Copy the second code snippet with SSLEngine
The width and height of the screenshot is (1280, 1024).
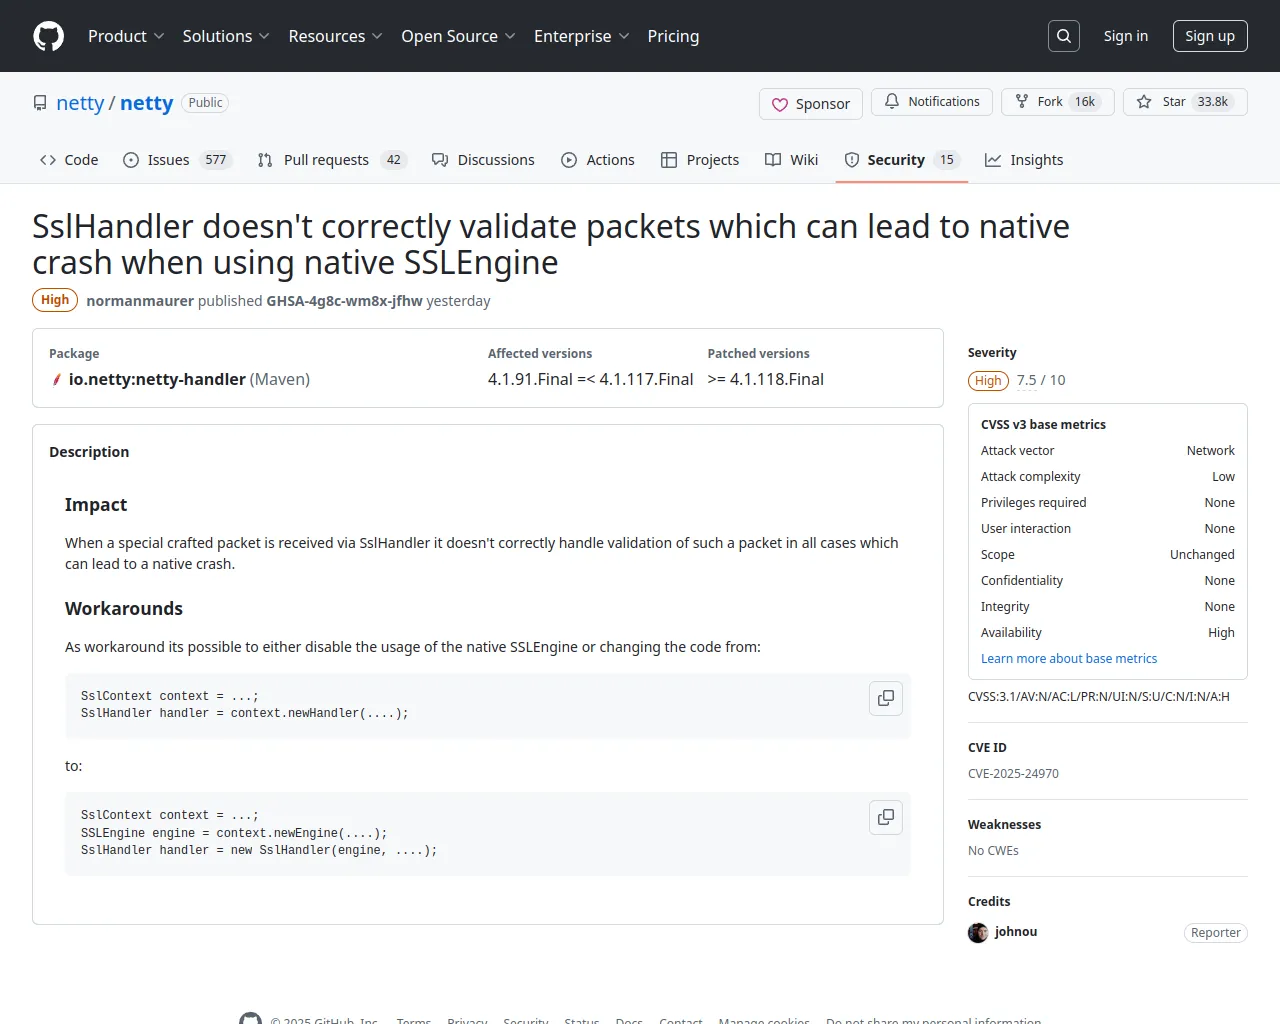coord(886,817)
